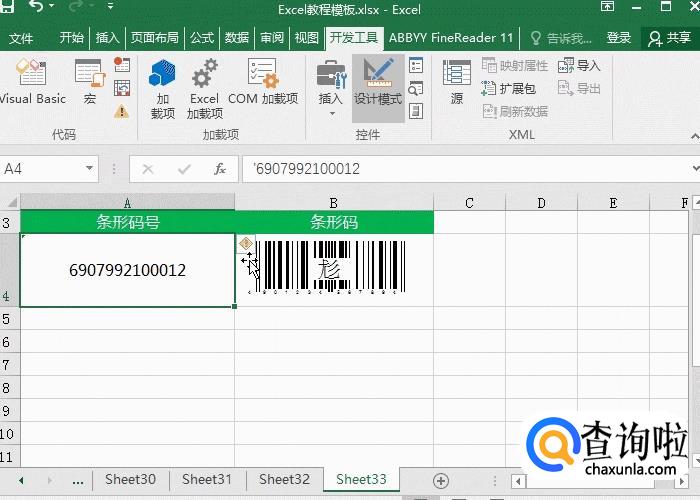Switch to the Home (开始) tab
Viewport: 700px width, 500px height.
click(x=71, y=38)
